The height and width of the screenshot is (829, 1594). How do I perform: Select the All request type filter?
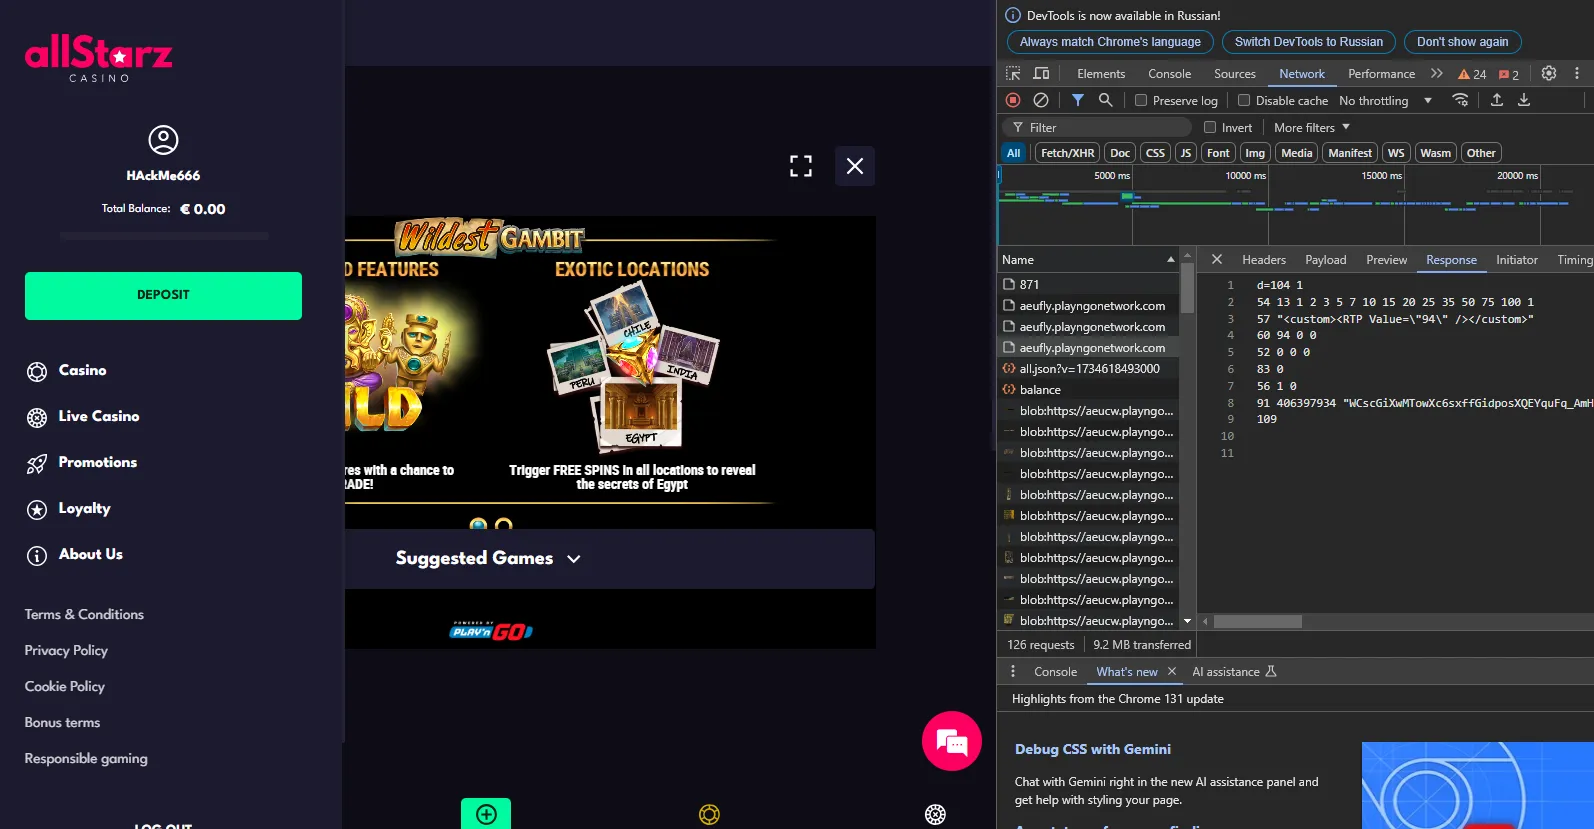(1014, 153)
